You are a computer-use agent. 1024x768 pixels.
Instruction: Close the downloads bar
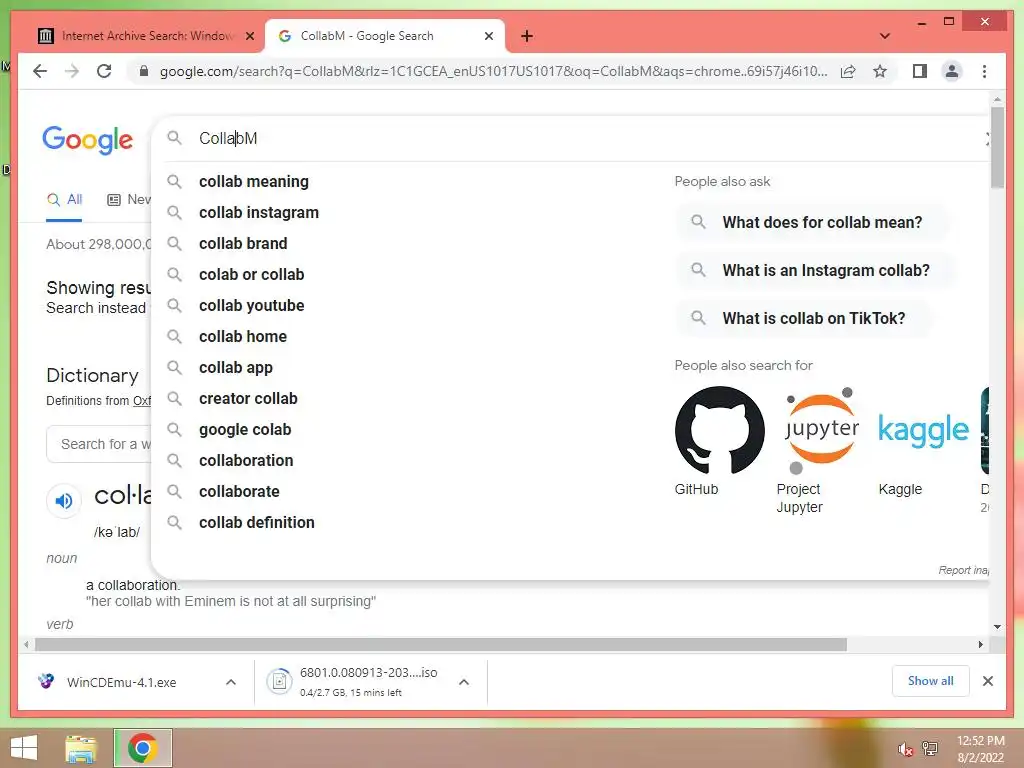[987, 681]
